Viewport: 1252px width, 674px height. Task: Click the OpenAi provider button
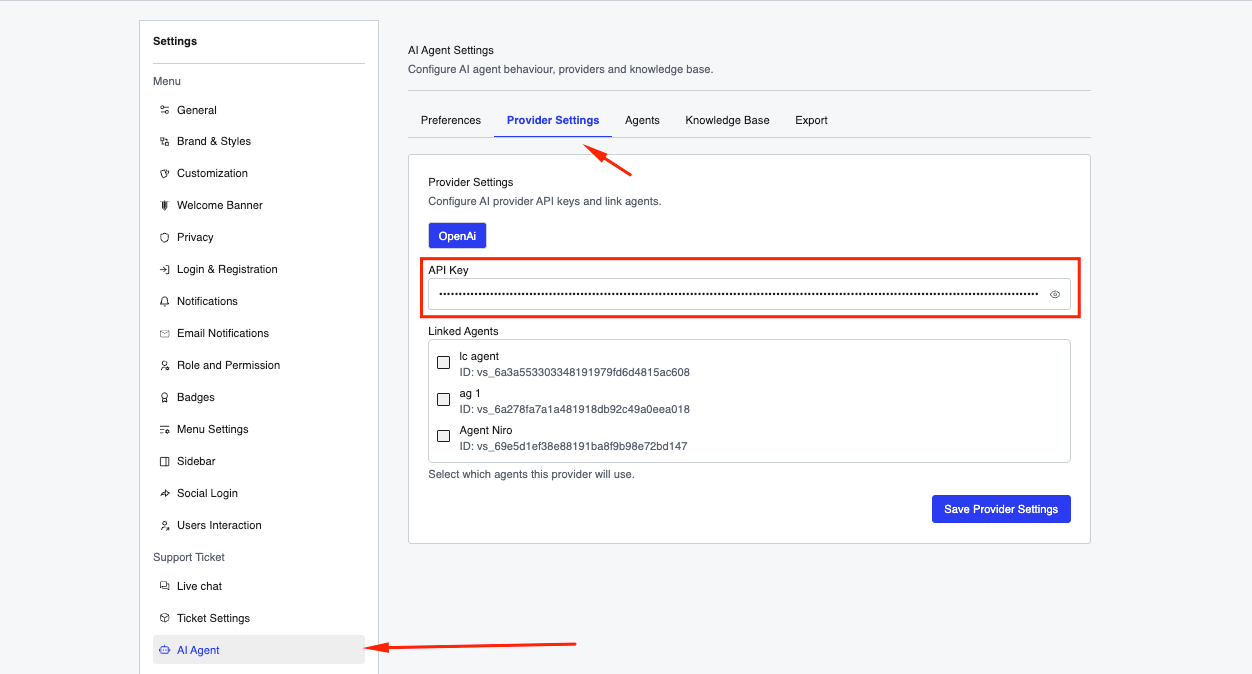(457, 236)
